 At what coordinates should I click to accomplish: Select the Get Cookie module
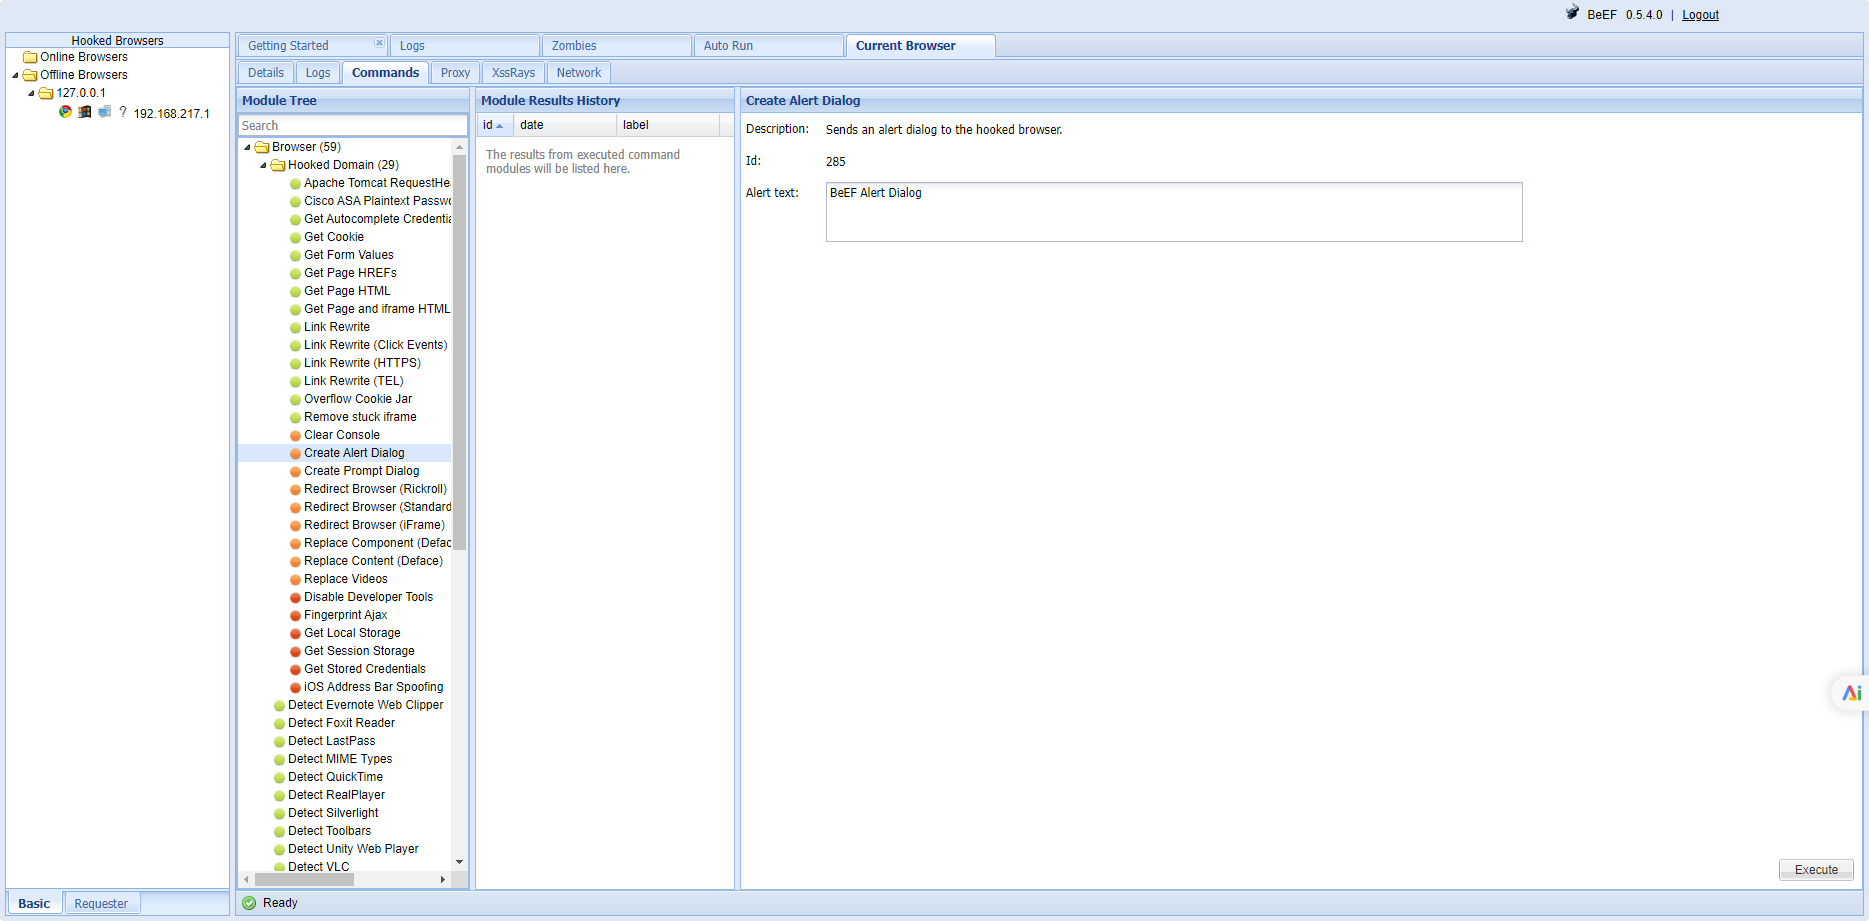(334, 237)
